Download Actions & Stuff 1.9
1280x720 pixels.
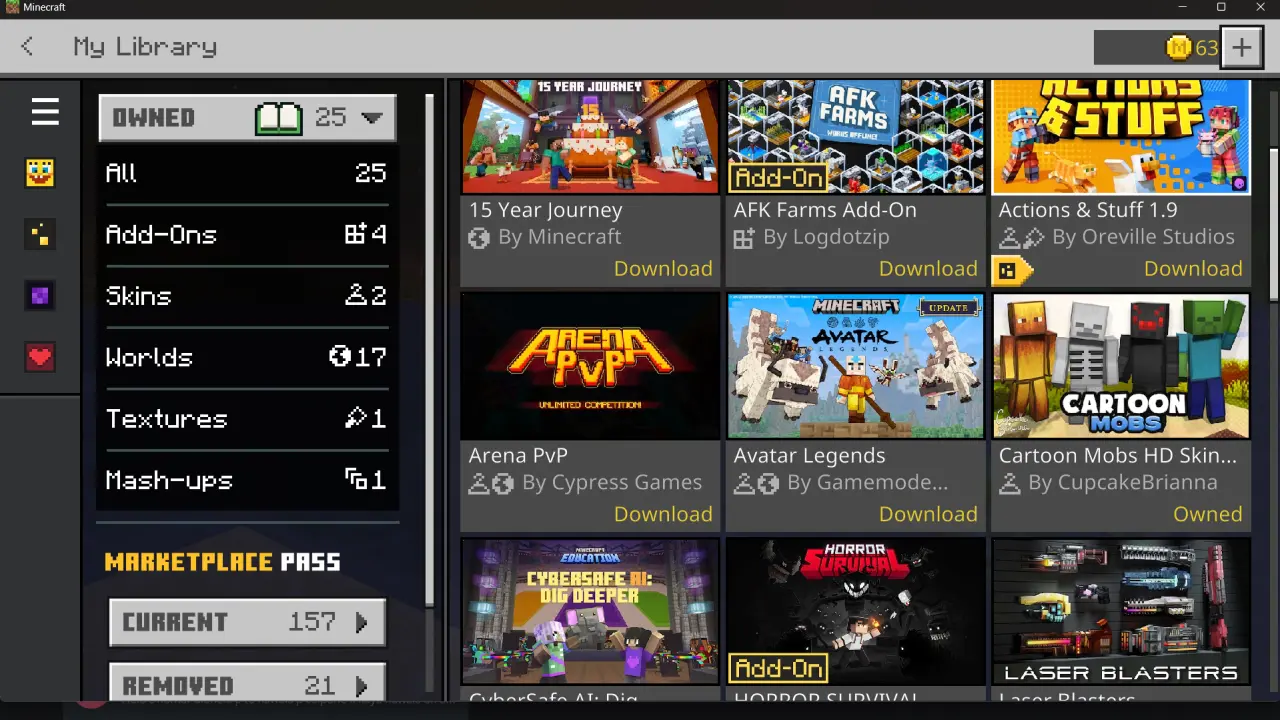point(1193,269)
